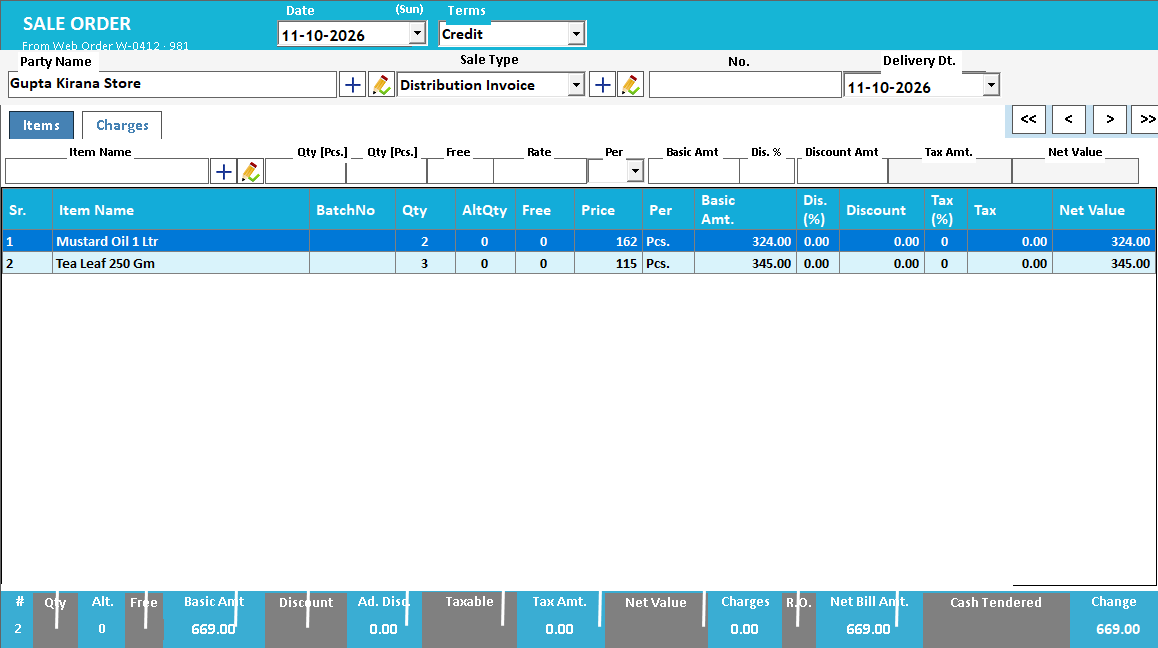Screen dimensions: 1158x648
Task: Click the Item Name entry field
Action: pyautogui.click(x=107, y=172)
